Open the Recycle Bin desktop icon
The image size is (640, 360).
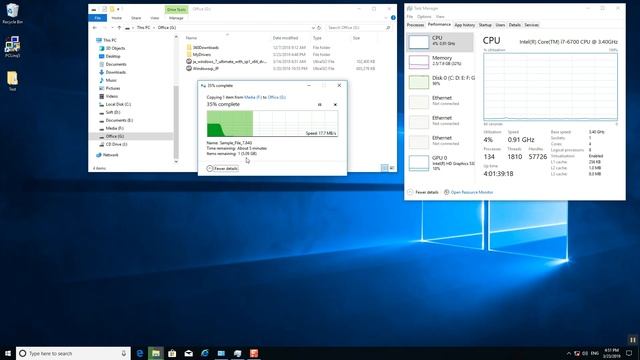pos(12,13)
